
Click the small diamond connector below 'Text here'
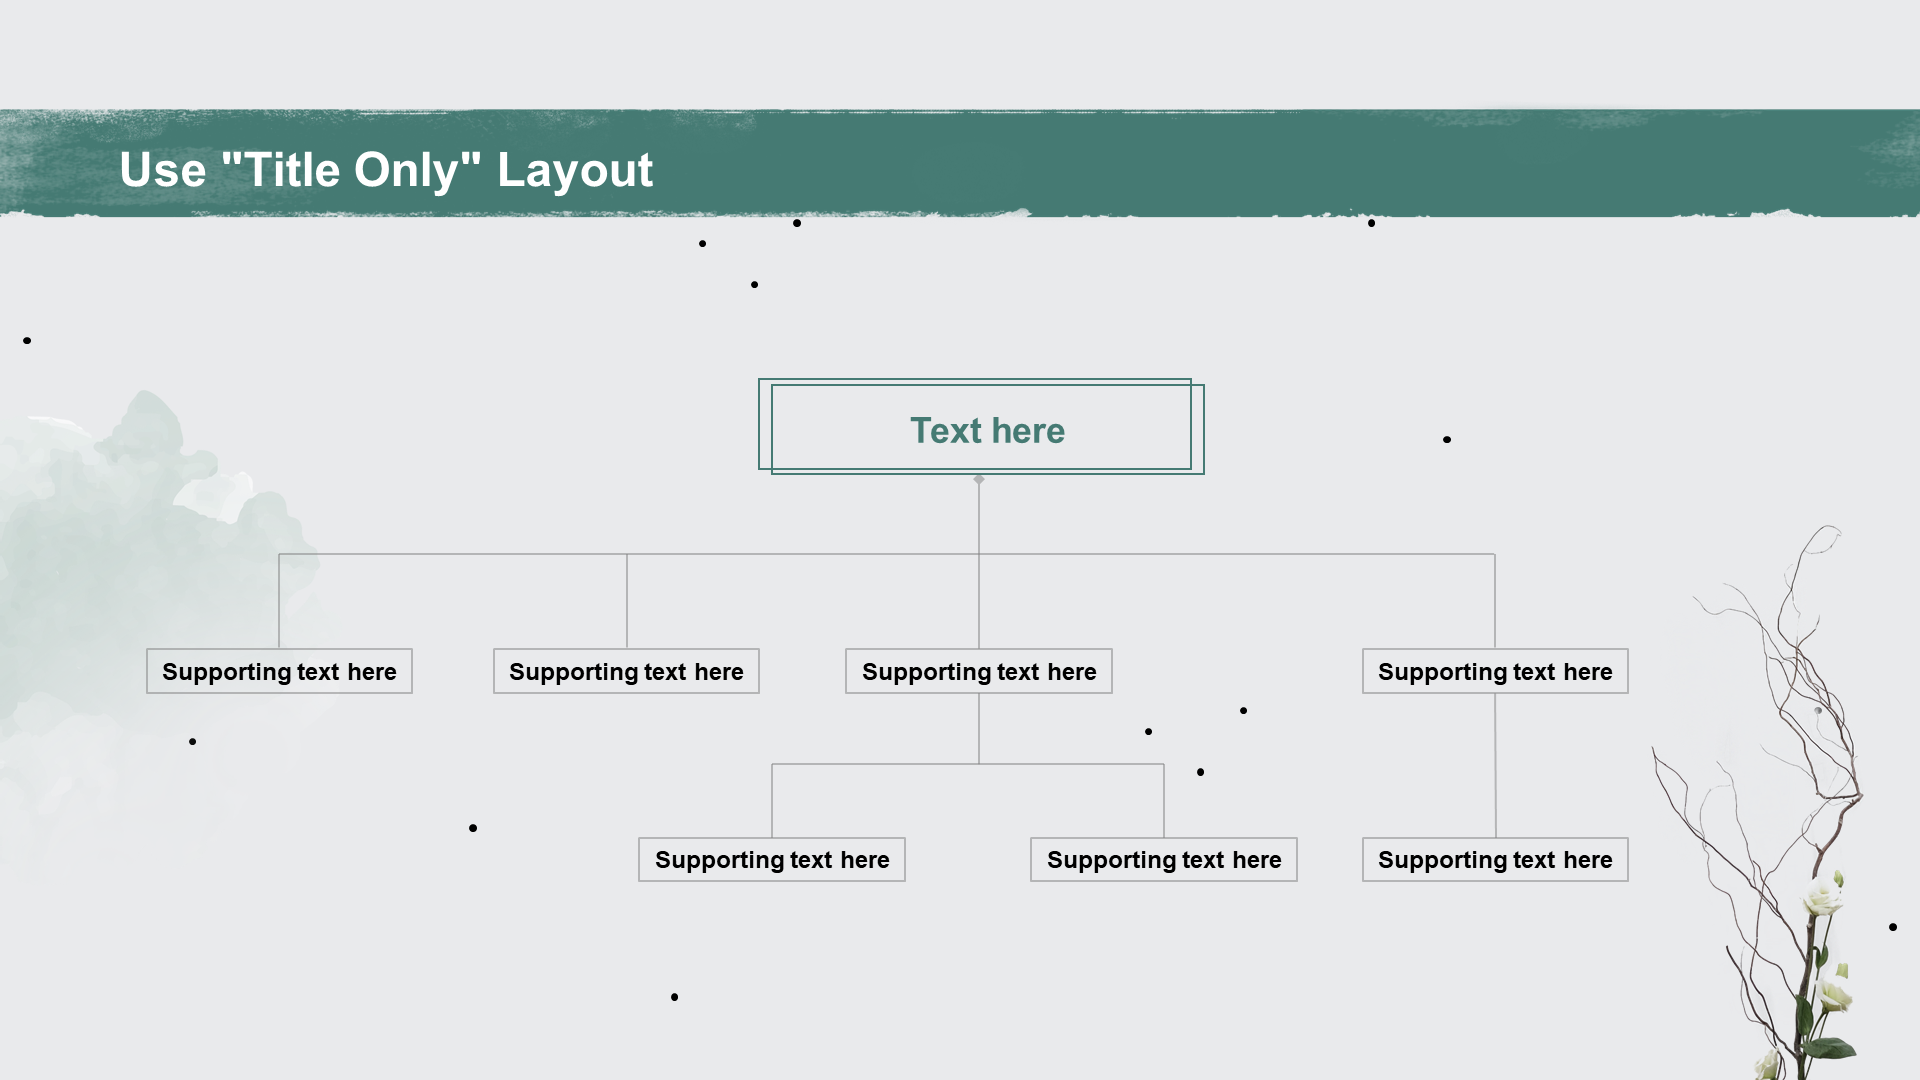(979, 480)
